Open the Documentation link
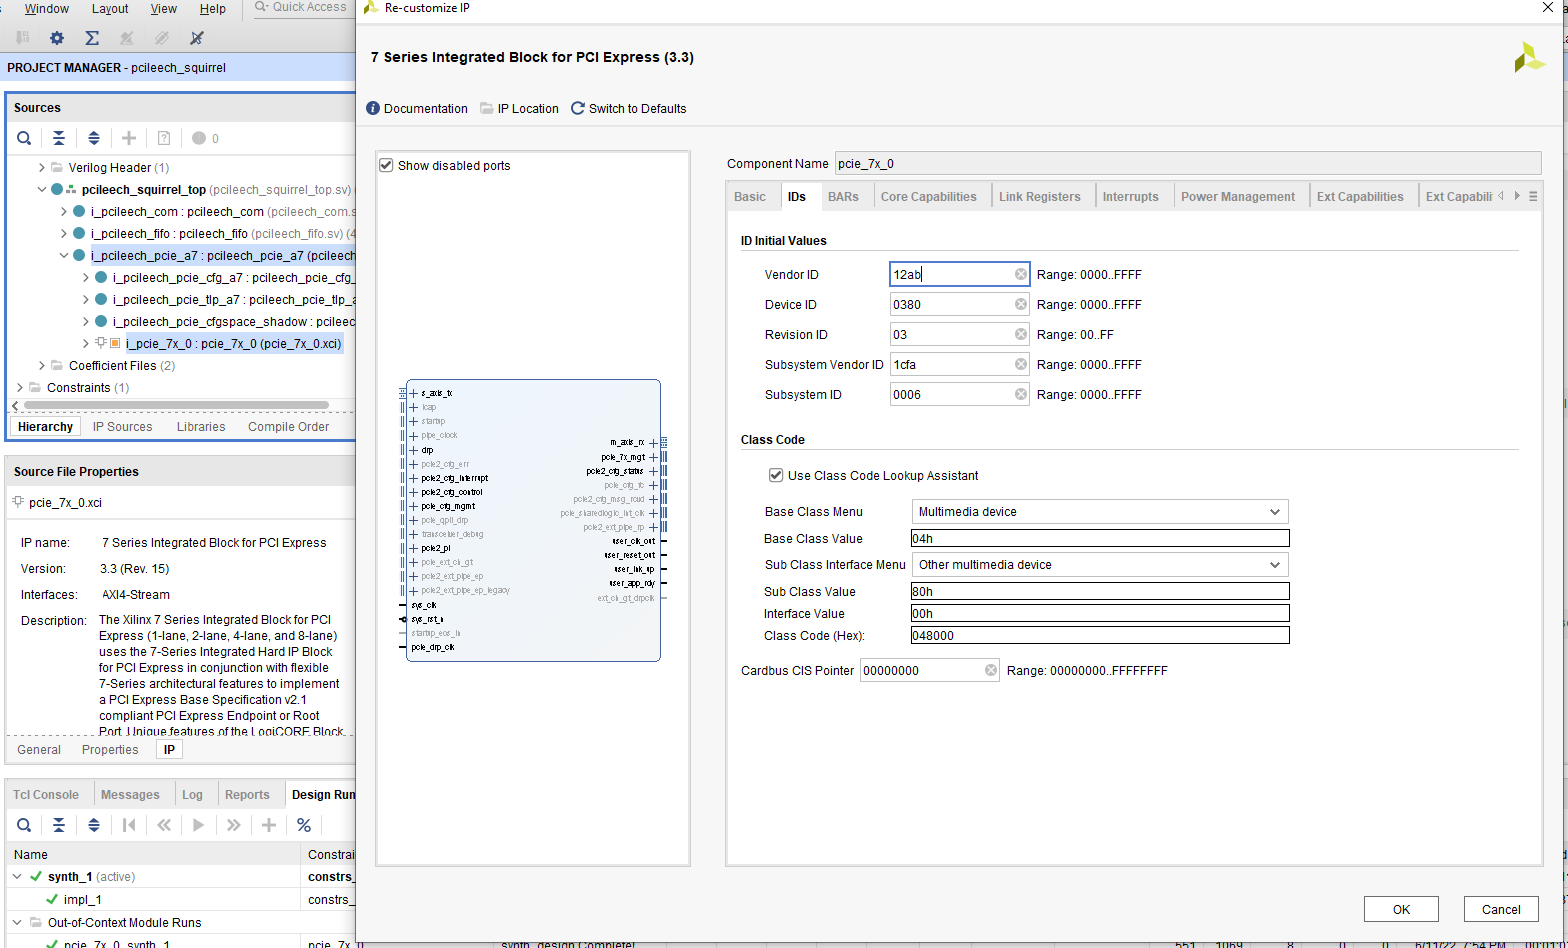Viewport: 1568px width, 948px height. point(417,108)
